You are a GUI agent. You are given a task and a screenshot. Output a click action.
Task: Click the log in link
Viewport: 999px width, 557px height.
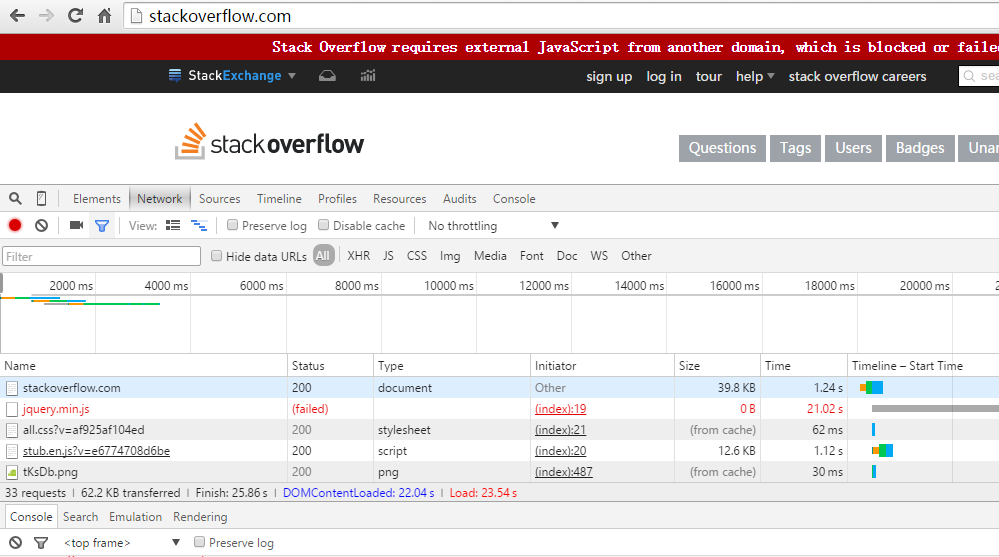[664, 76]
